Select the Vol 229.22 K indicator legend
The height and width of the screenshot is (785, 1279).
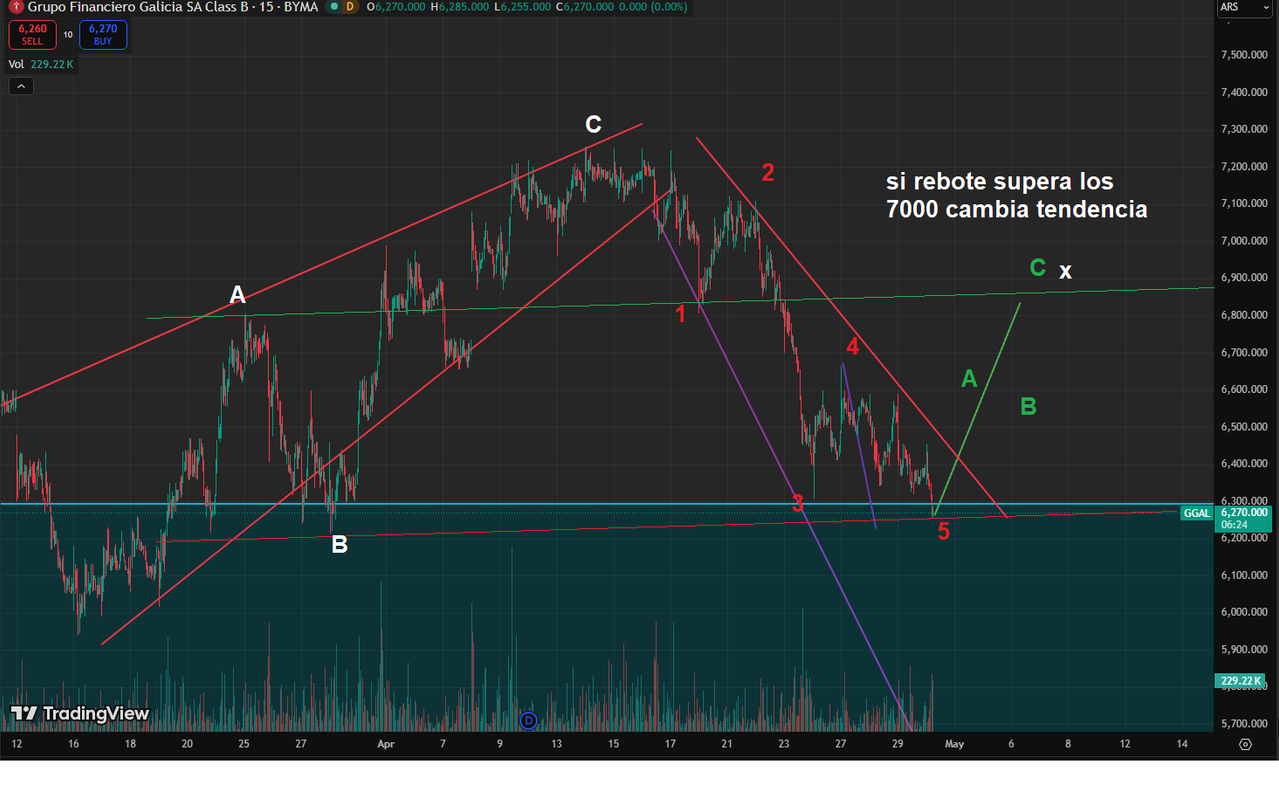pyautogui.click(x=41, y=64)
